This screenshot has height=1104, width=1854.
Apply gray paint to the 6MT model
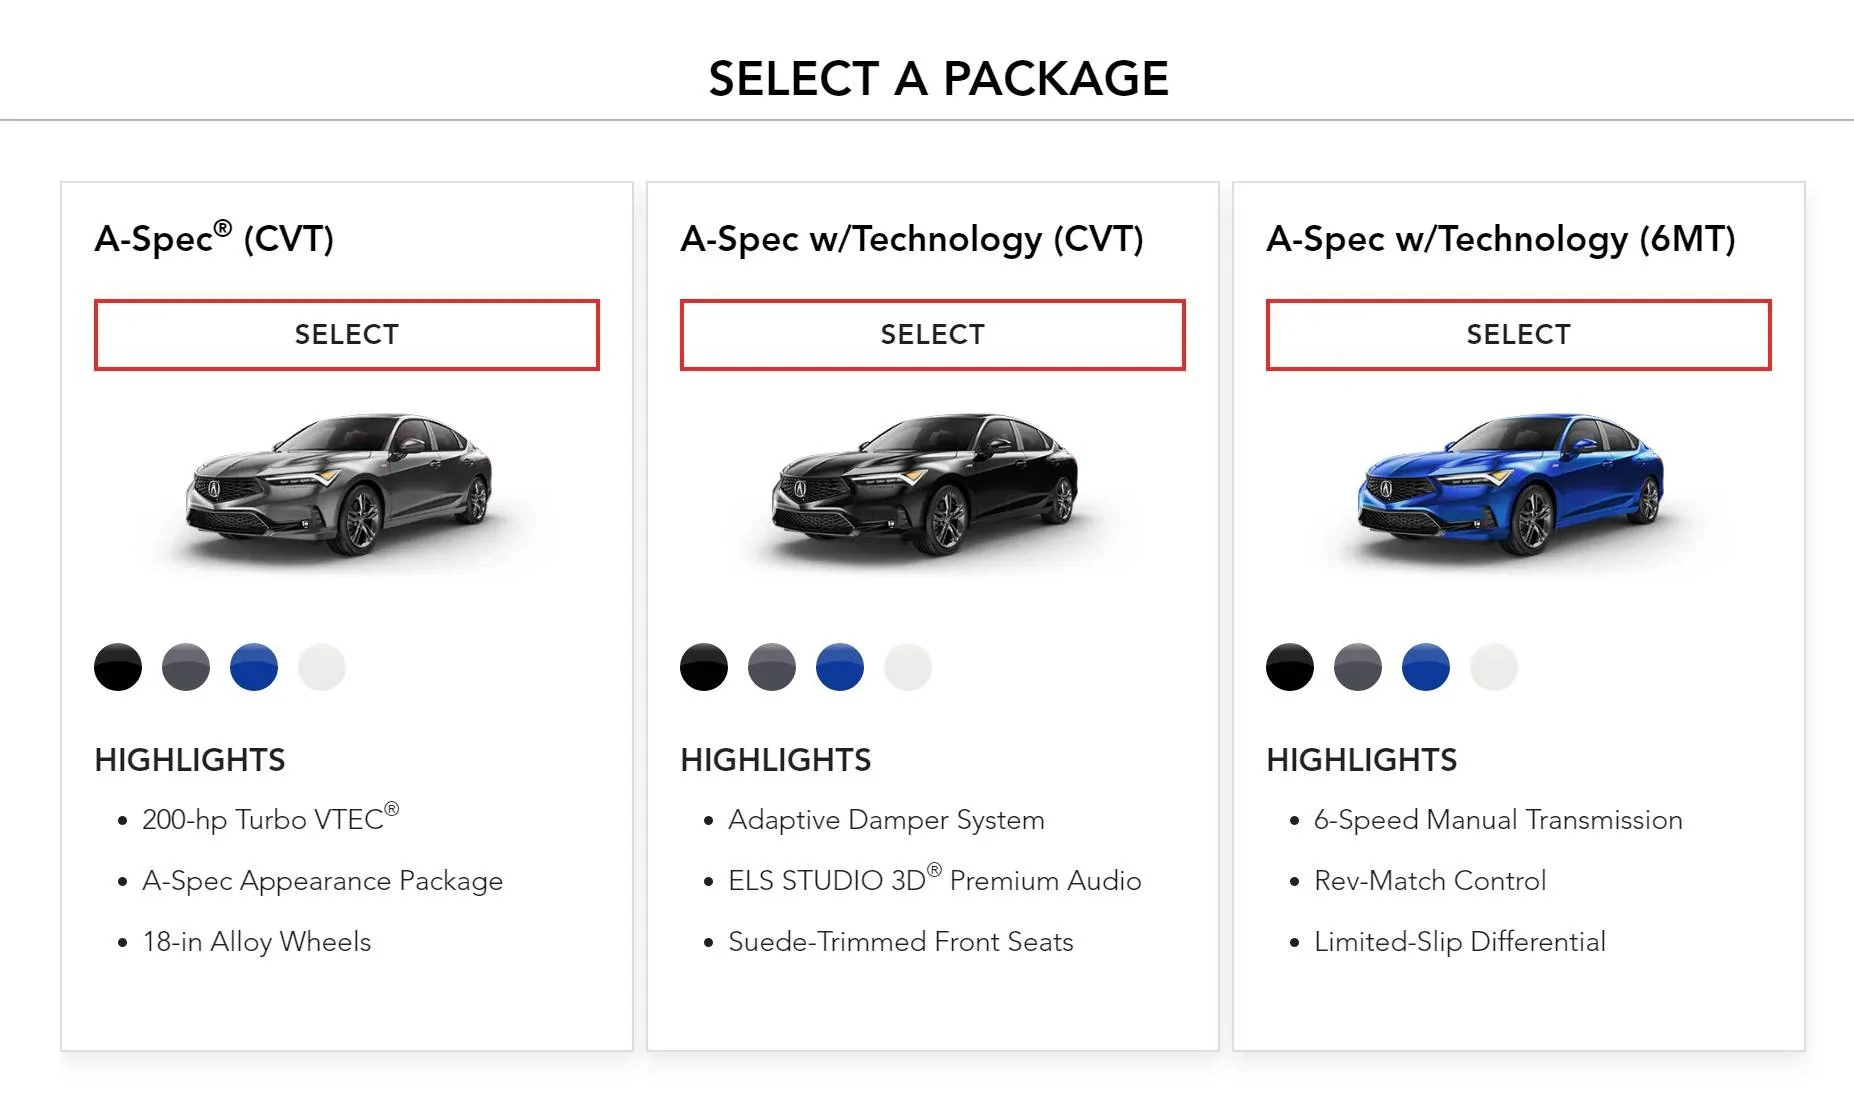point(1357,666)
